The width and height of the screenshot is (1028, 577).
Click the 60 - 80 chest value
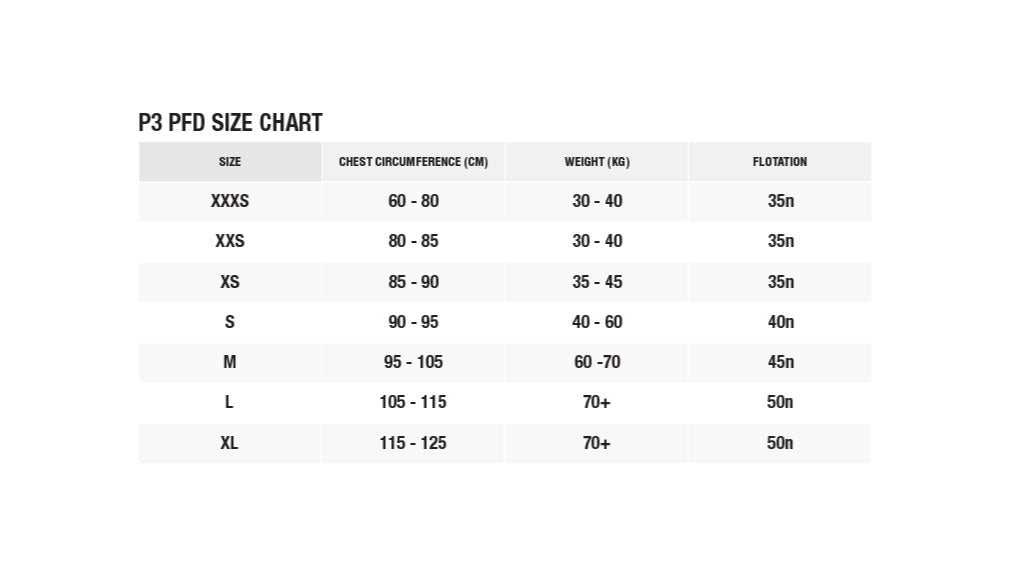(x=413, y=201)
